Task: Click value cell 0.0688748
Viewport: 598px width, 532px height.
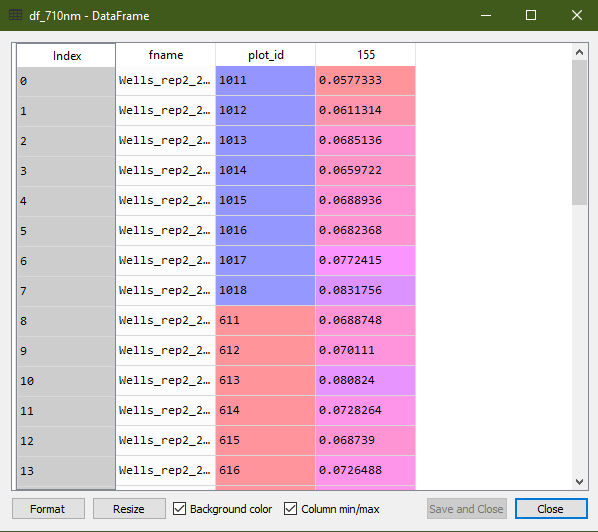Action: point(365,320)
